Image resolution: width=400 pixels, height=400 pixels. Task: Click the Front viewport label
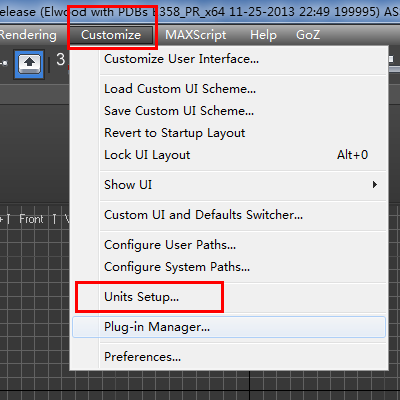click(31, 219)
